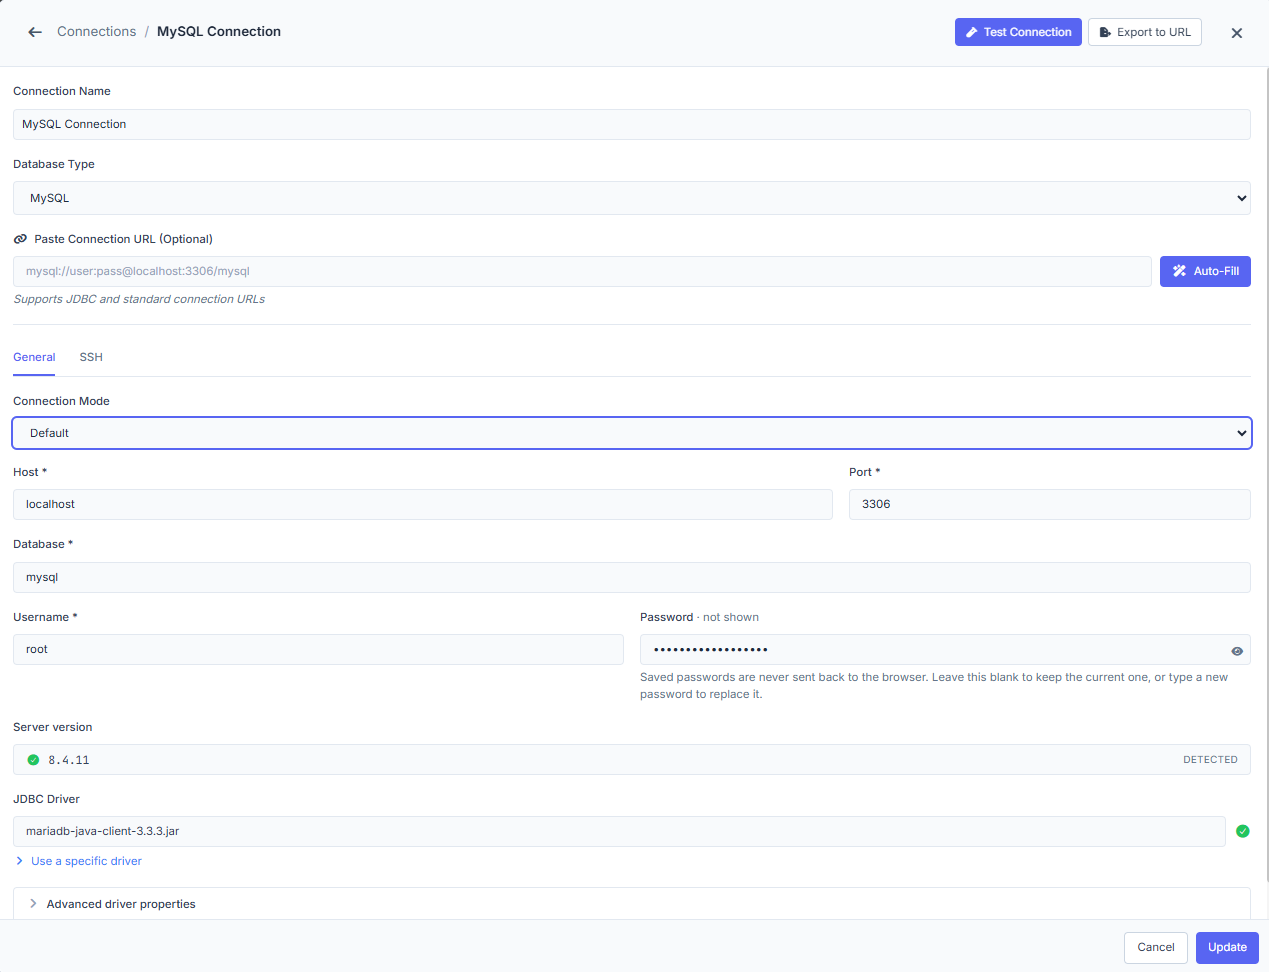Click the Auto-Fill button
Viewport: 1269px width, 972px height.
(1205, 271)
